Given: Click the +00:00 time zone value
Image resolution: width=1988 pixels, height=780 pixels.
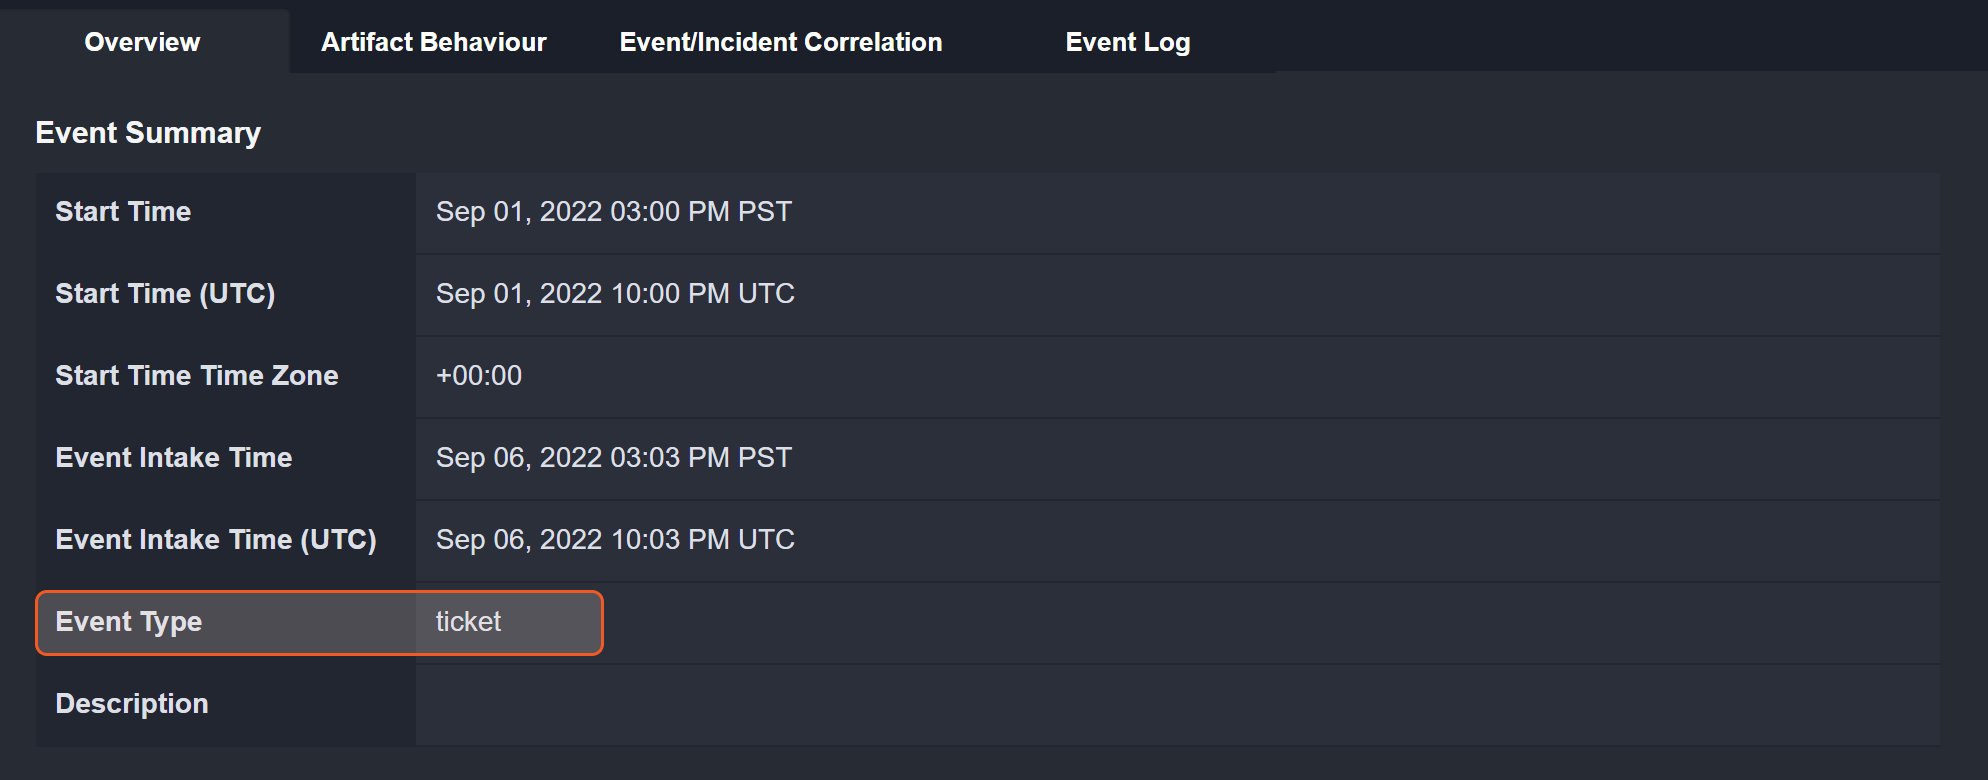Looking at the screenshot, I should click(x=479, y=376).
